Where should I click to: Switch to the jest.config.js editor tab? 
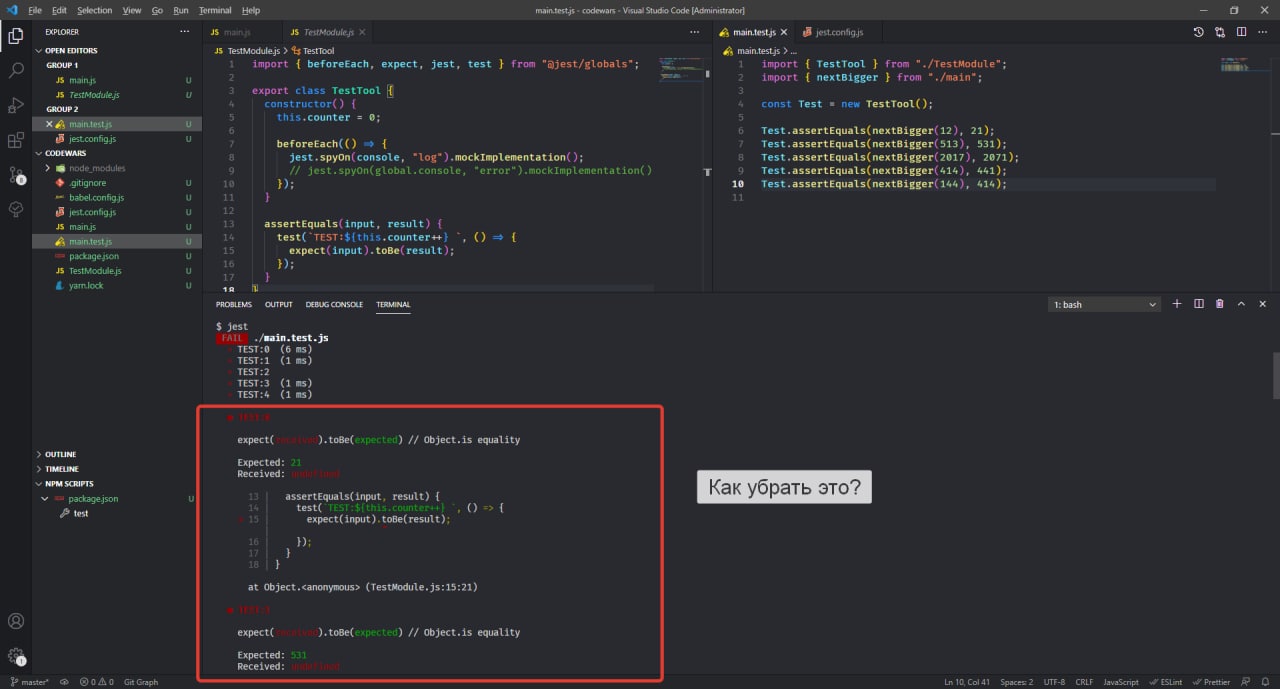pos(838,32)
